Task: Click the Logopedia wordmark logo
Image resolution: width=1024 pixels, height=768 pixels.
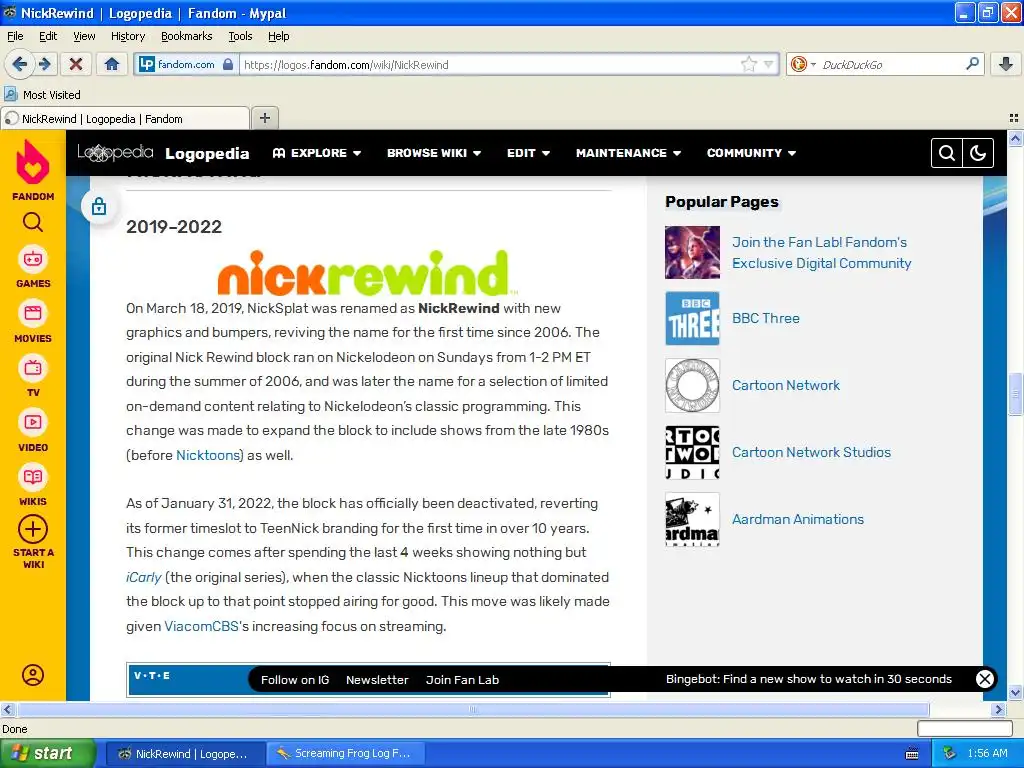Action: 115,153
